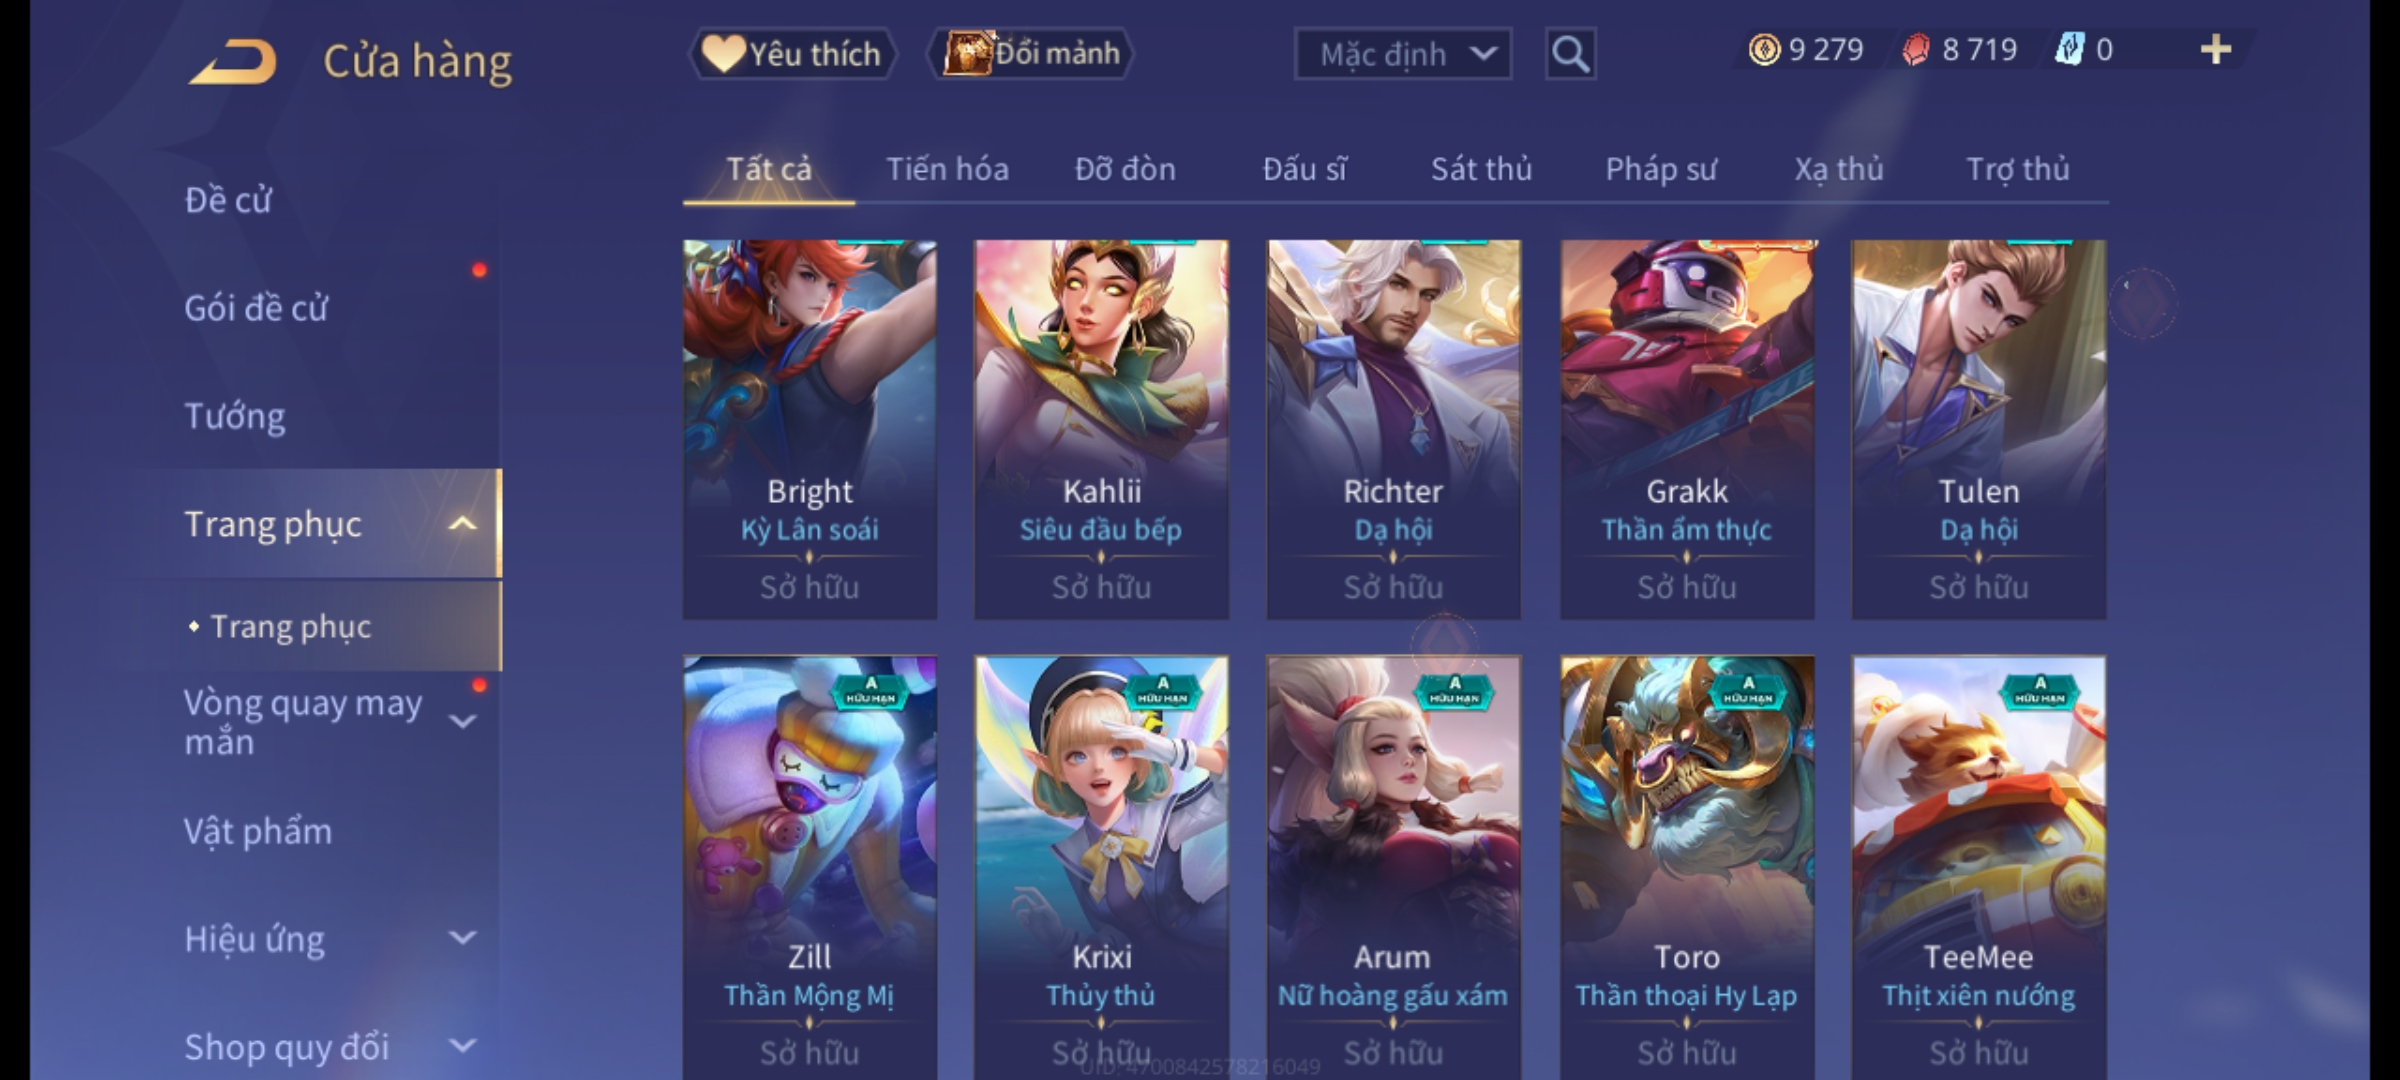Image resolution: width=2400 pixels, height=1080 pixels.
Task: Collapse the Trang phục sidebar section
Action: coord(462,523)
